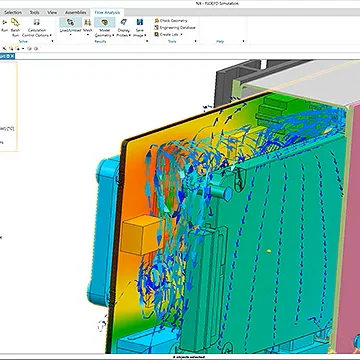
Task: Expand the Load/Unload dropdown arrow
Action: [70, 35]
